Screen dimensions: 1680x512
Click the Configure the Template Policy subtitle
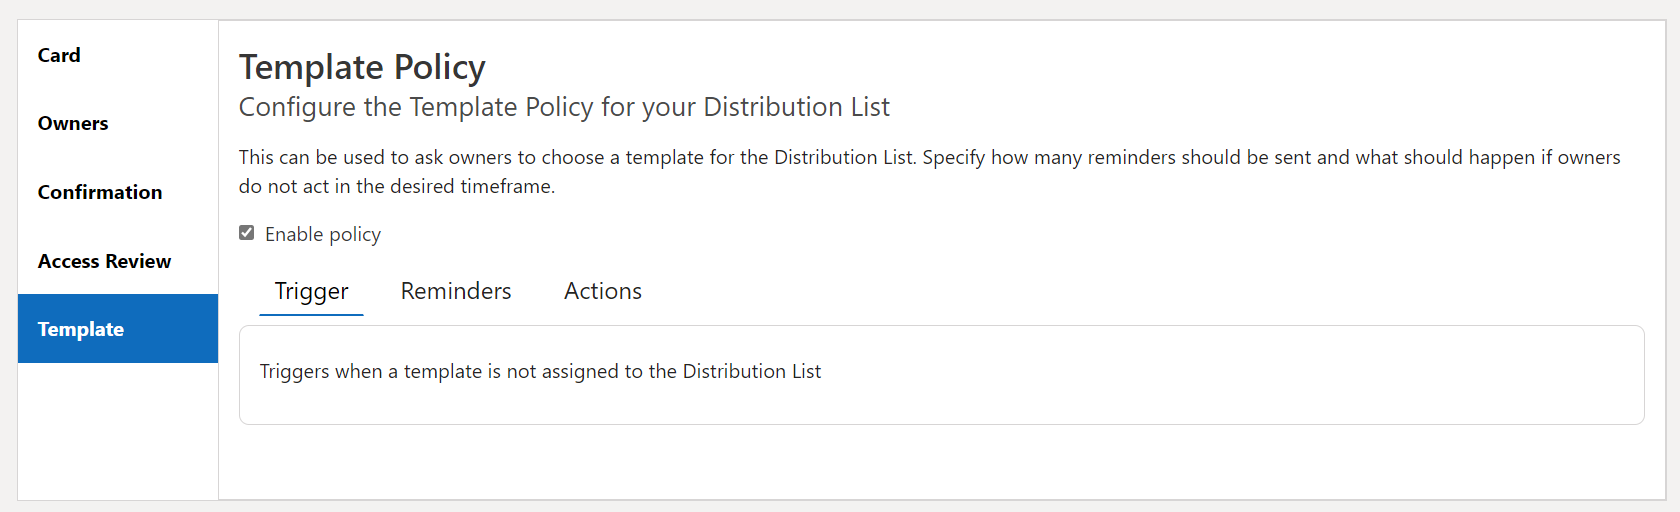click(564, 107)
